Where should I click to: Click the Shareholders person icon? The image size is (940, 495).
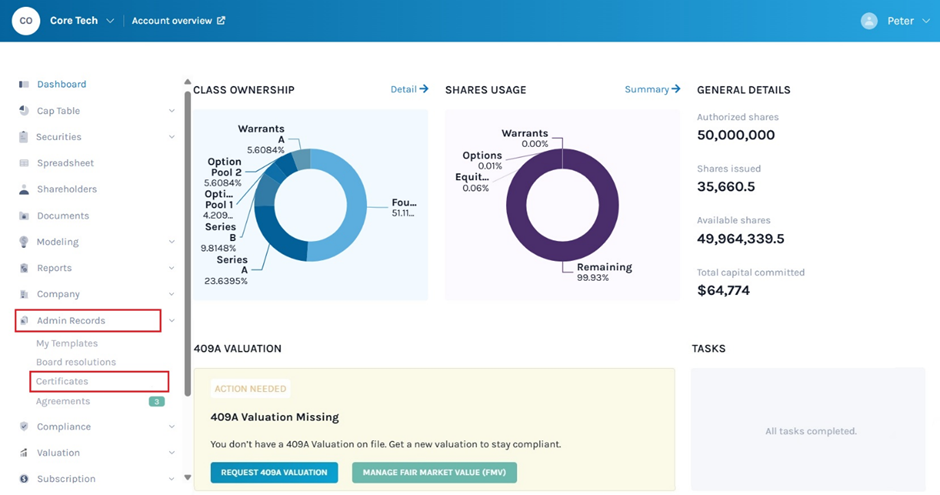pyautogui.click(x=24, y=189)
